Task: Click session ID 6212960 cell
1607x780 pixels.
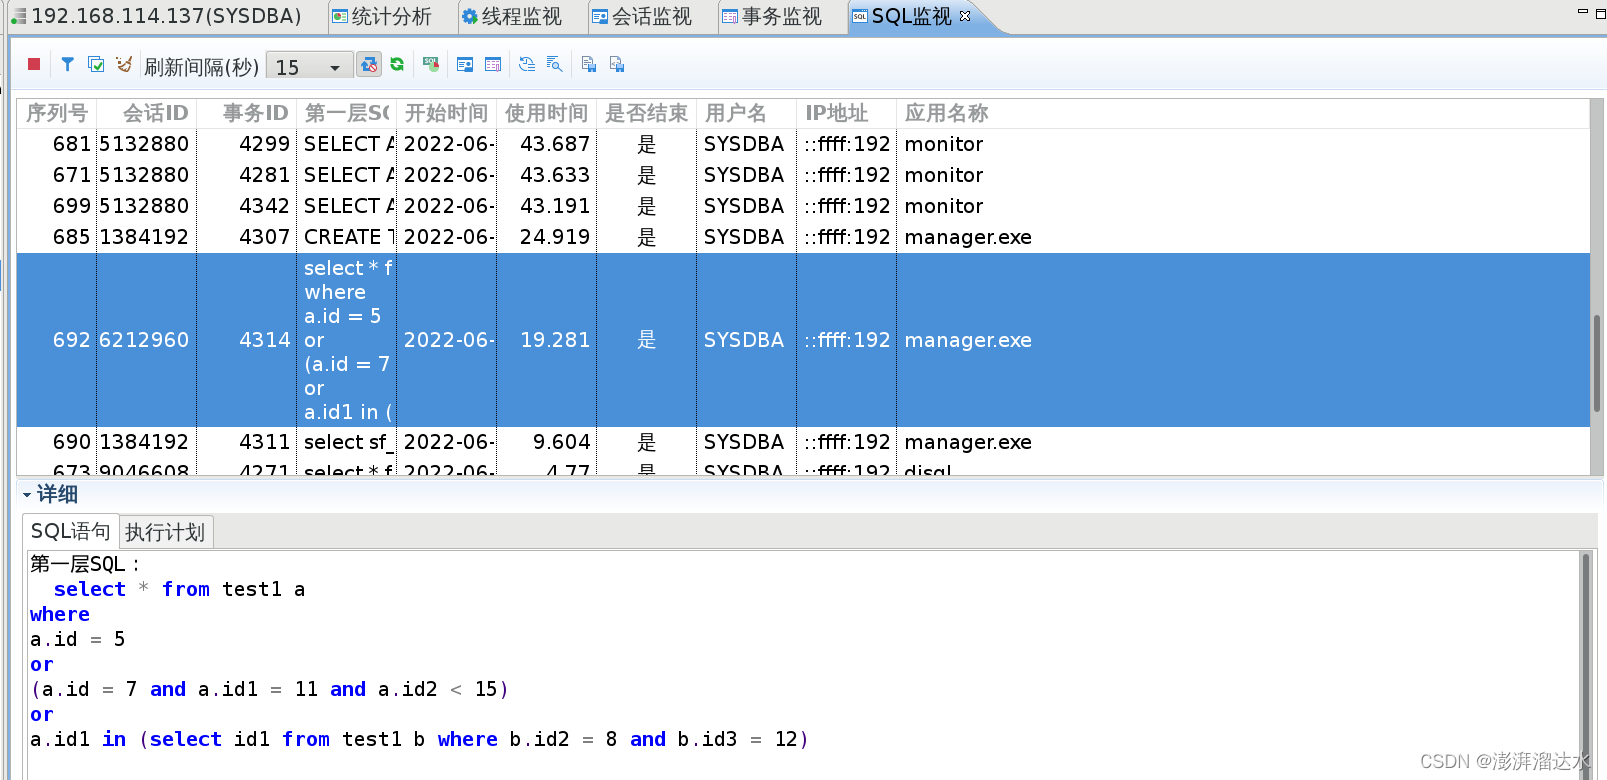Action: point(144,340)
